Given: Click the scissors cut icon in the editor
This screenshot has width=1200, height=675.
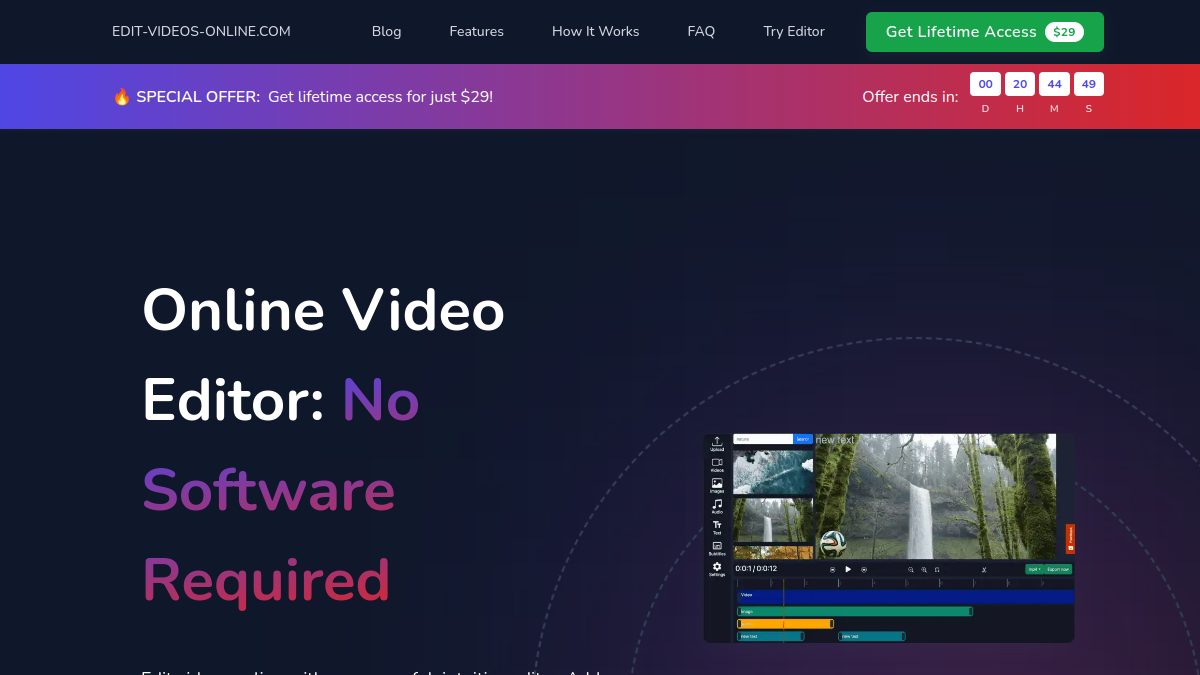Looking at the screenshot, I should 984,570.
